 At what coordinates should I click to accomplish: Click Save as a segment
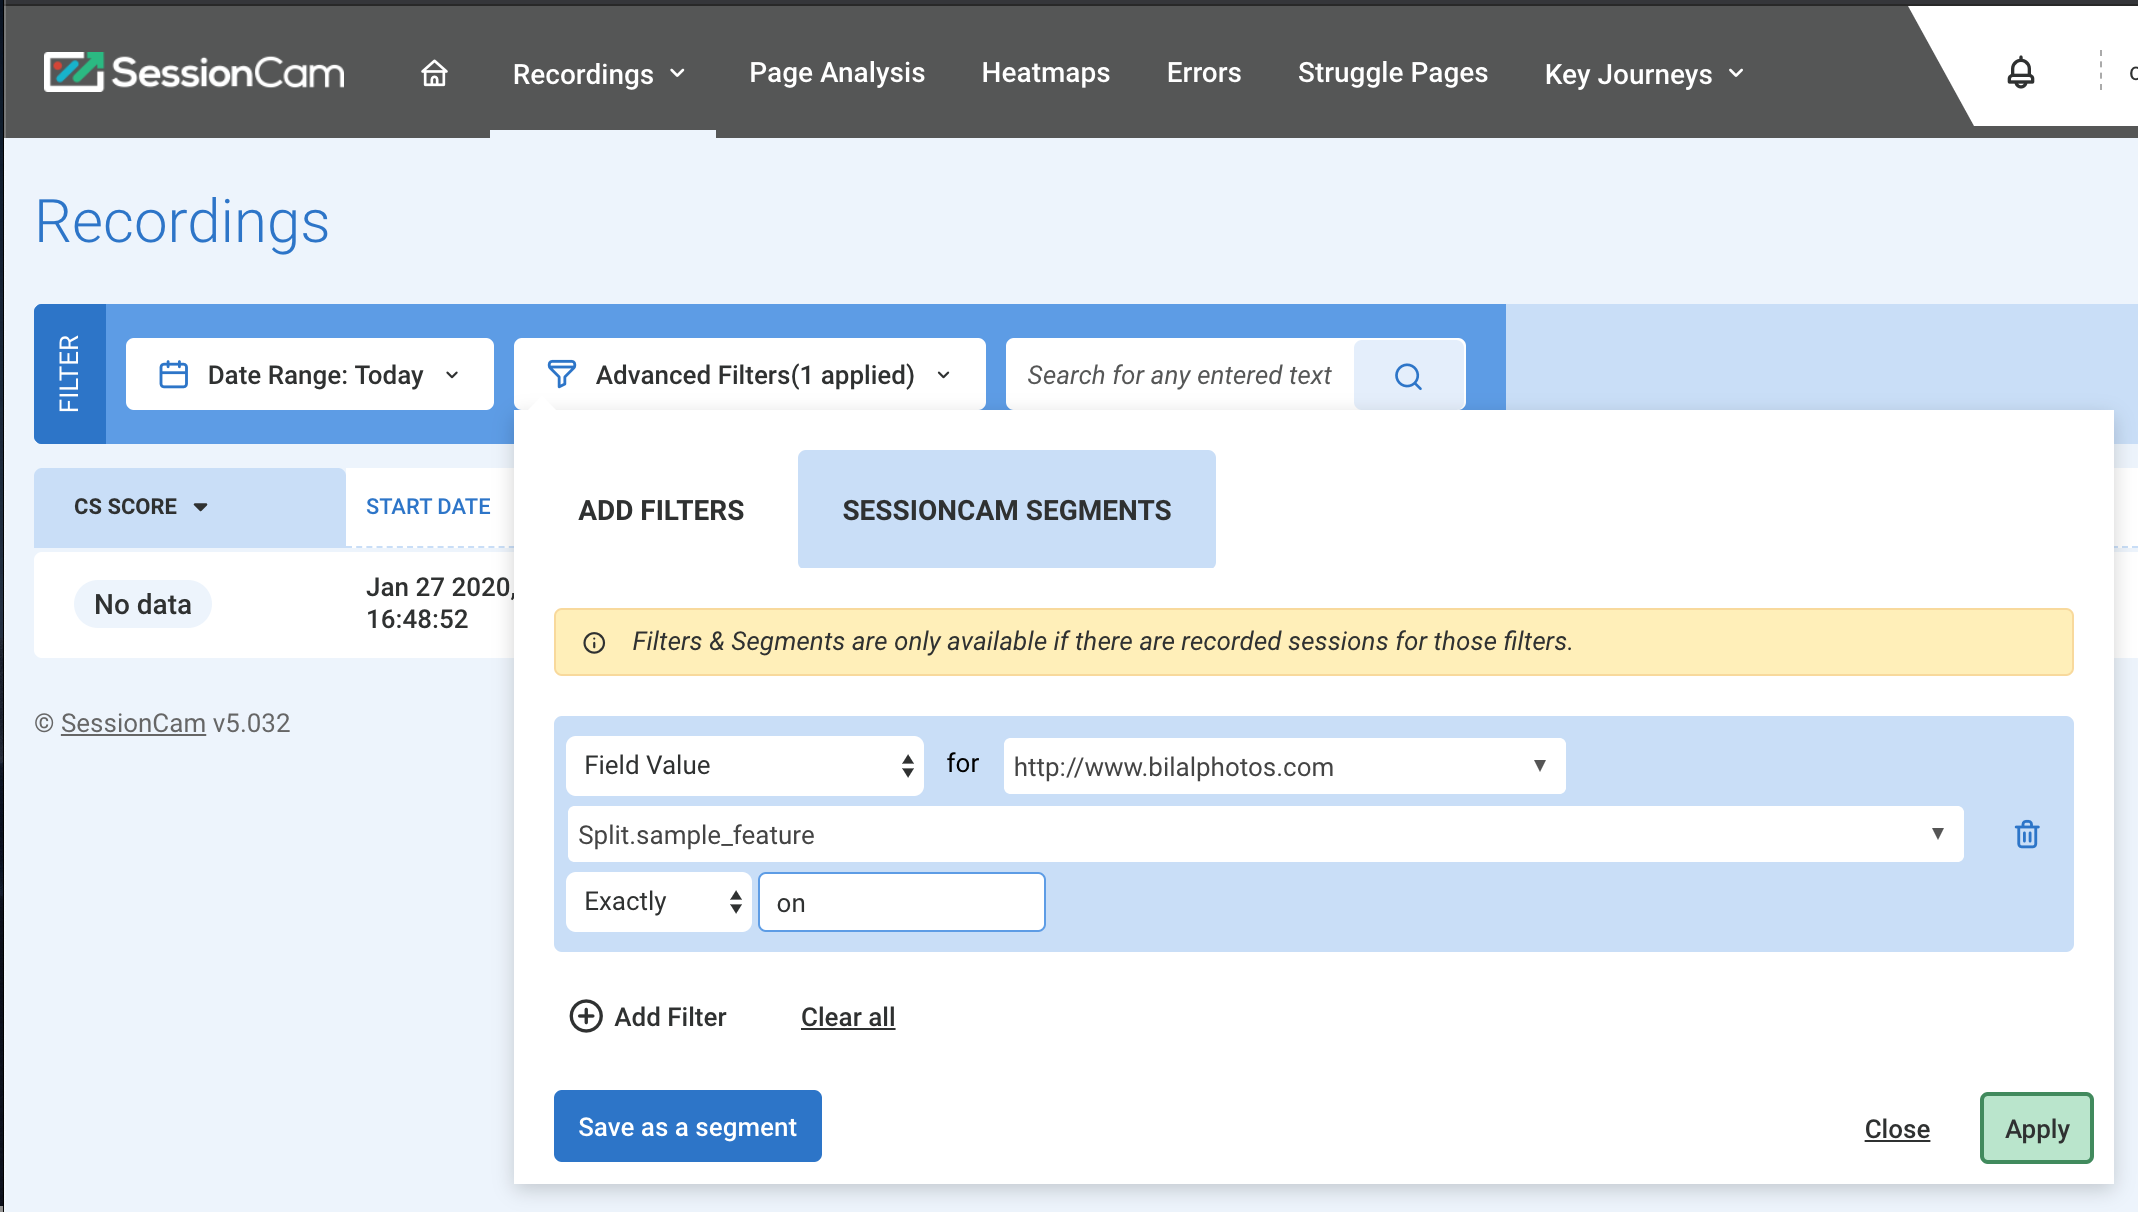tap(687, 1127)
